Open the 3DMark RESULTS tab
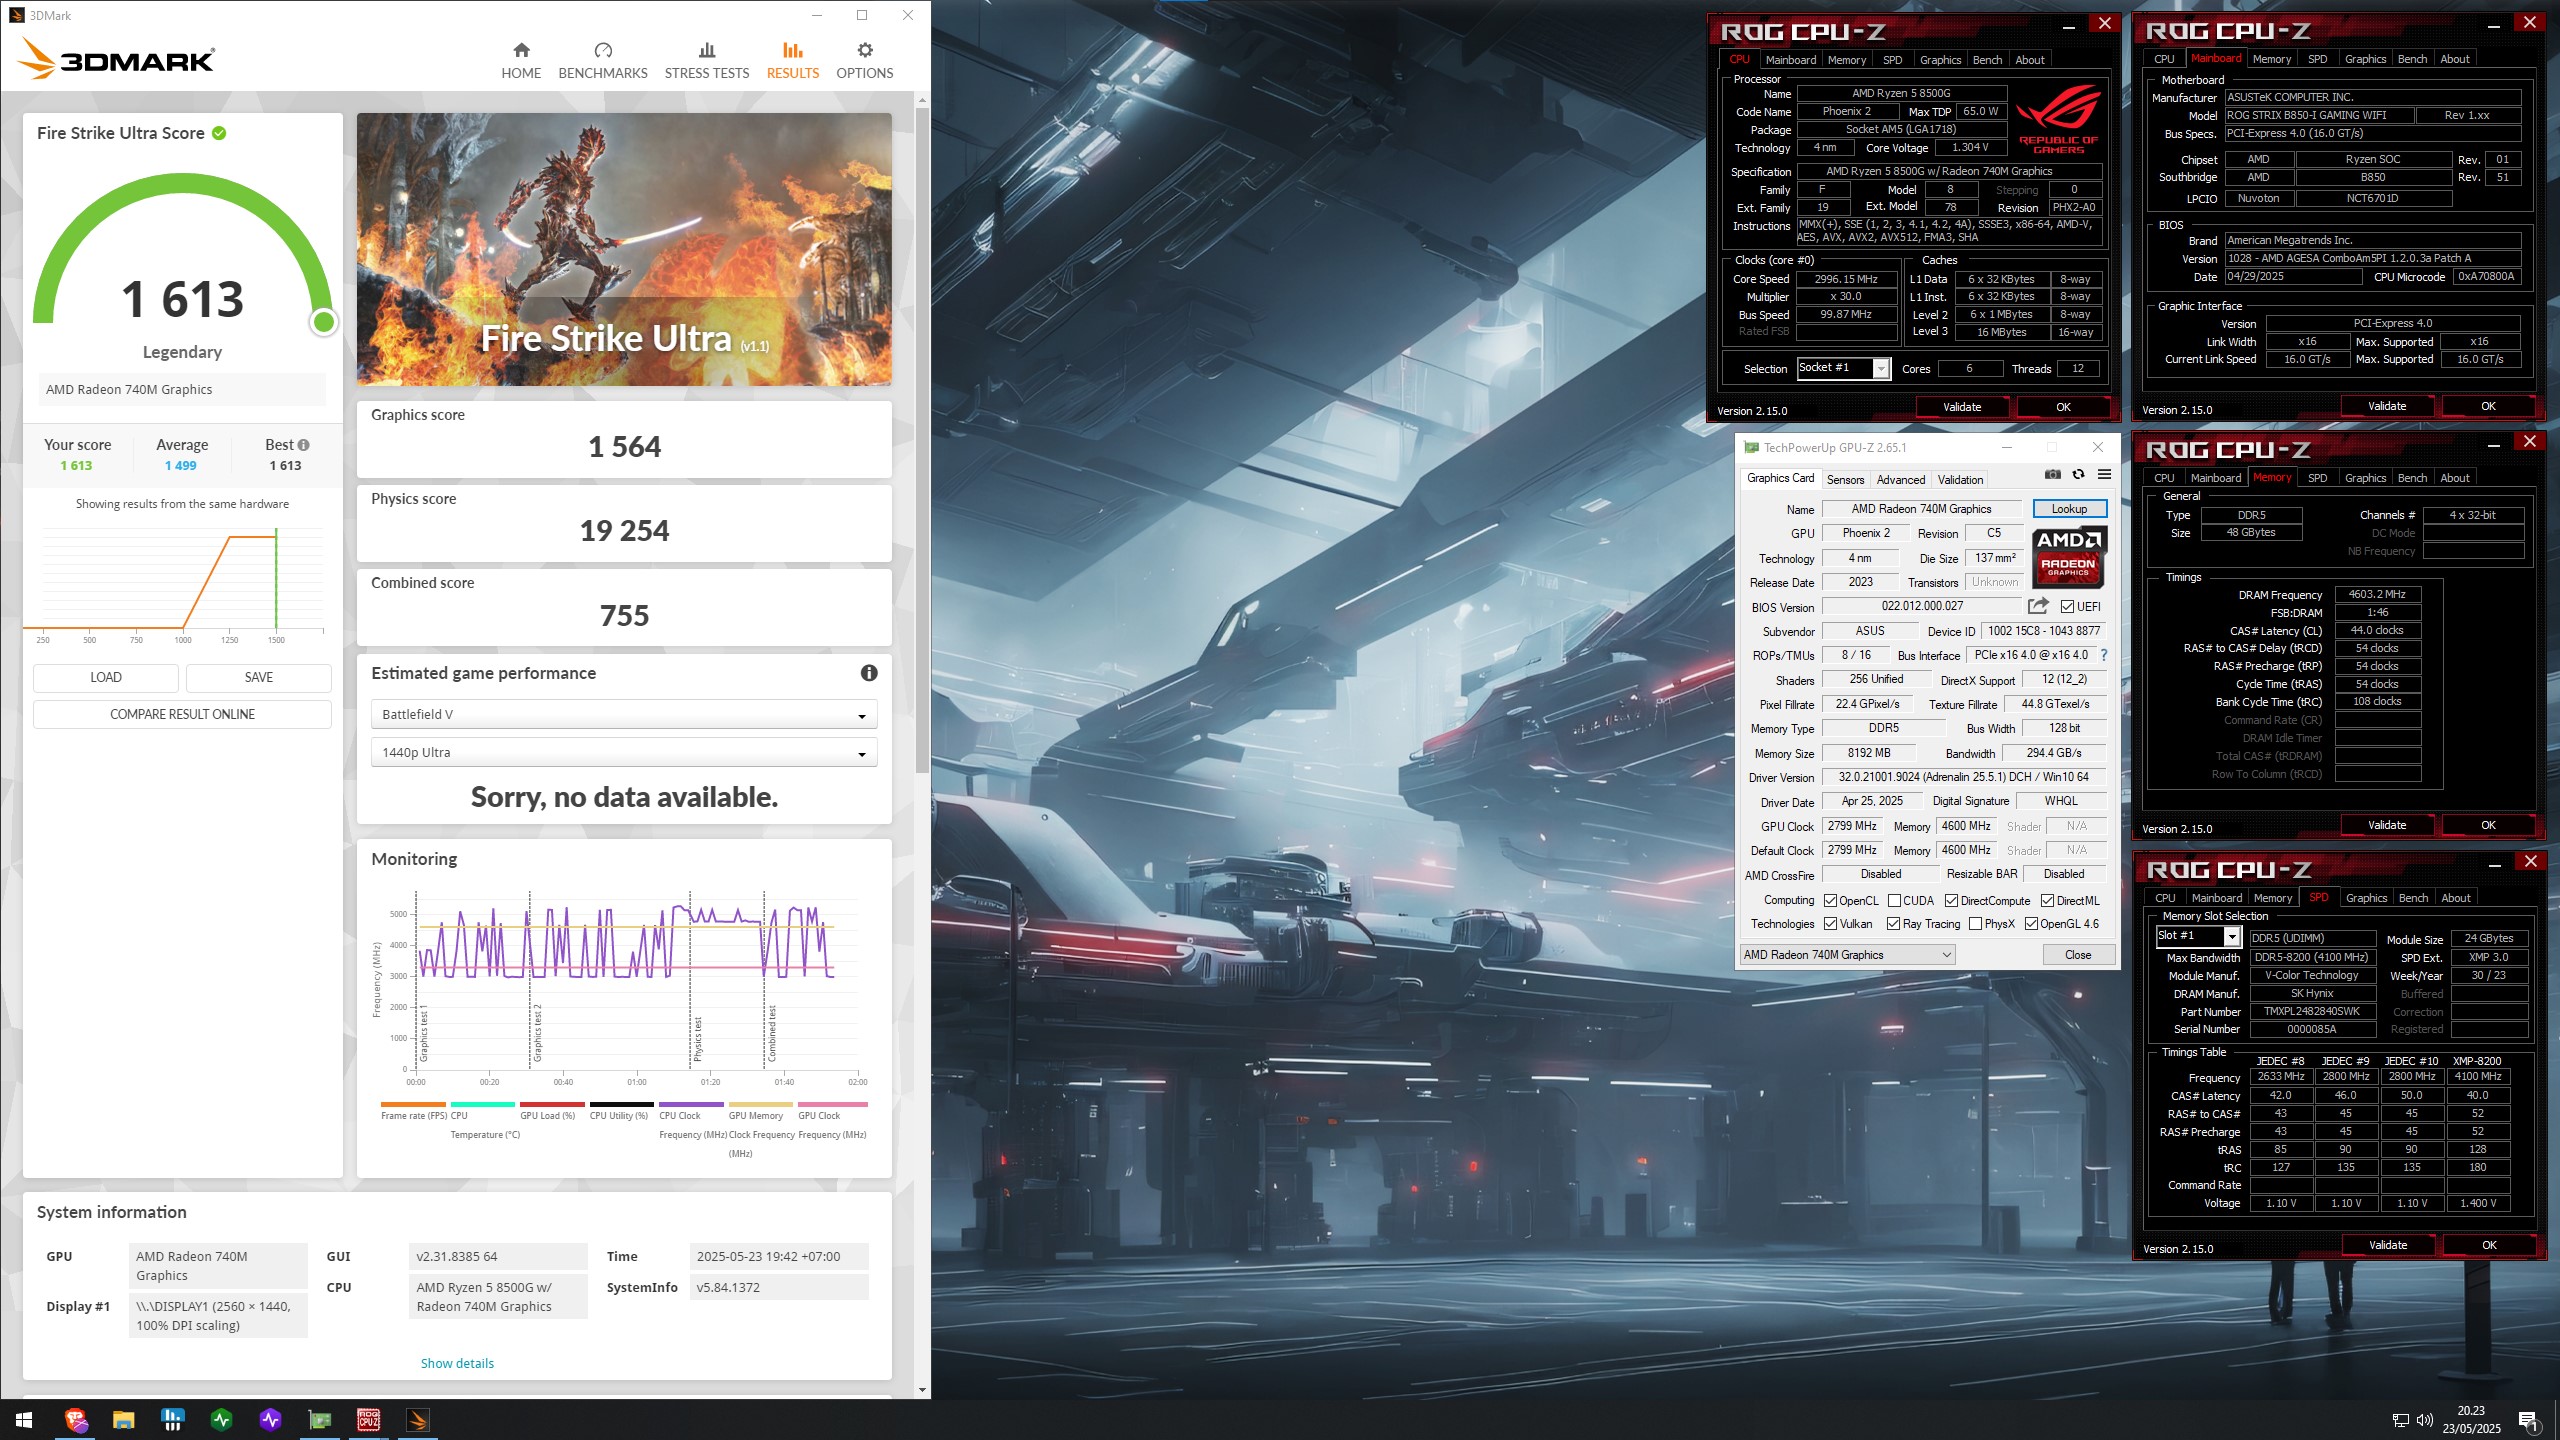Screen dimensions: 2560x1440 (x=793, y=61)
